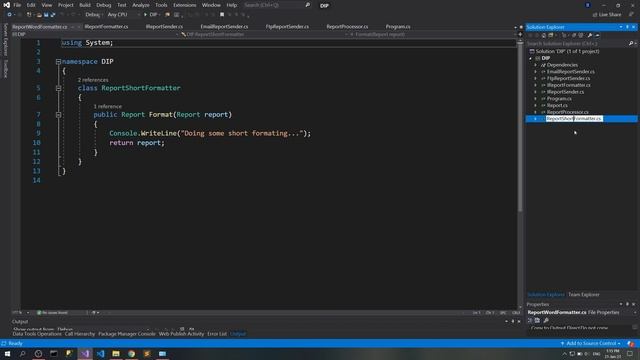Switch to the EmailReportSender.cs tab
The image size is (640, 360).
point(224,27)
